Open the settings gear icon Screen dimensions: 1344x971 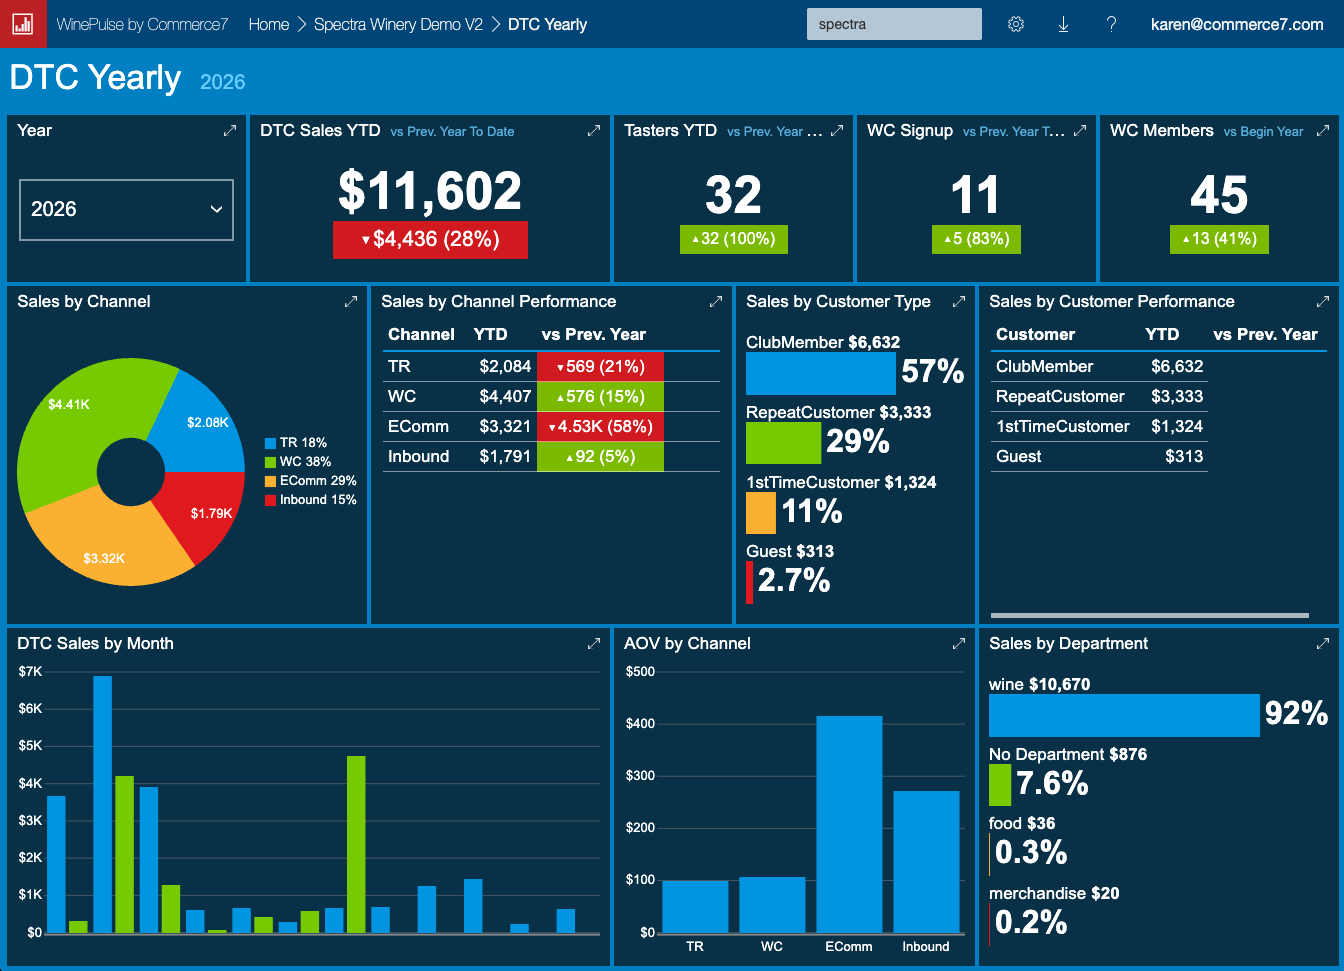coord(1016,24)
